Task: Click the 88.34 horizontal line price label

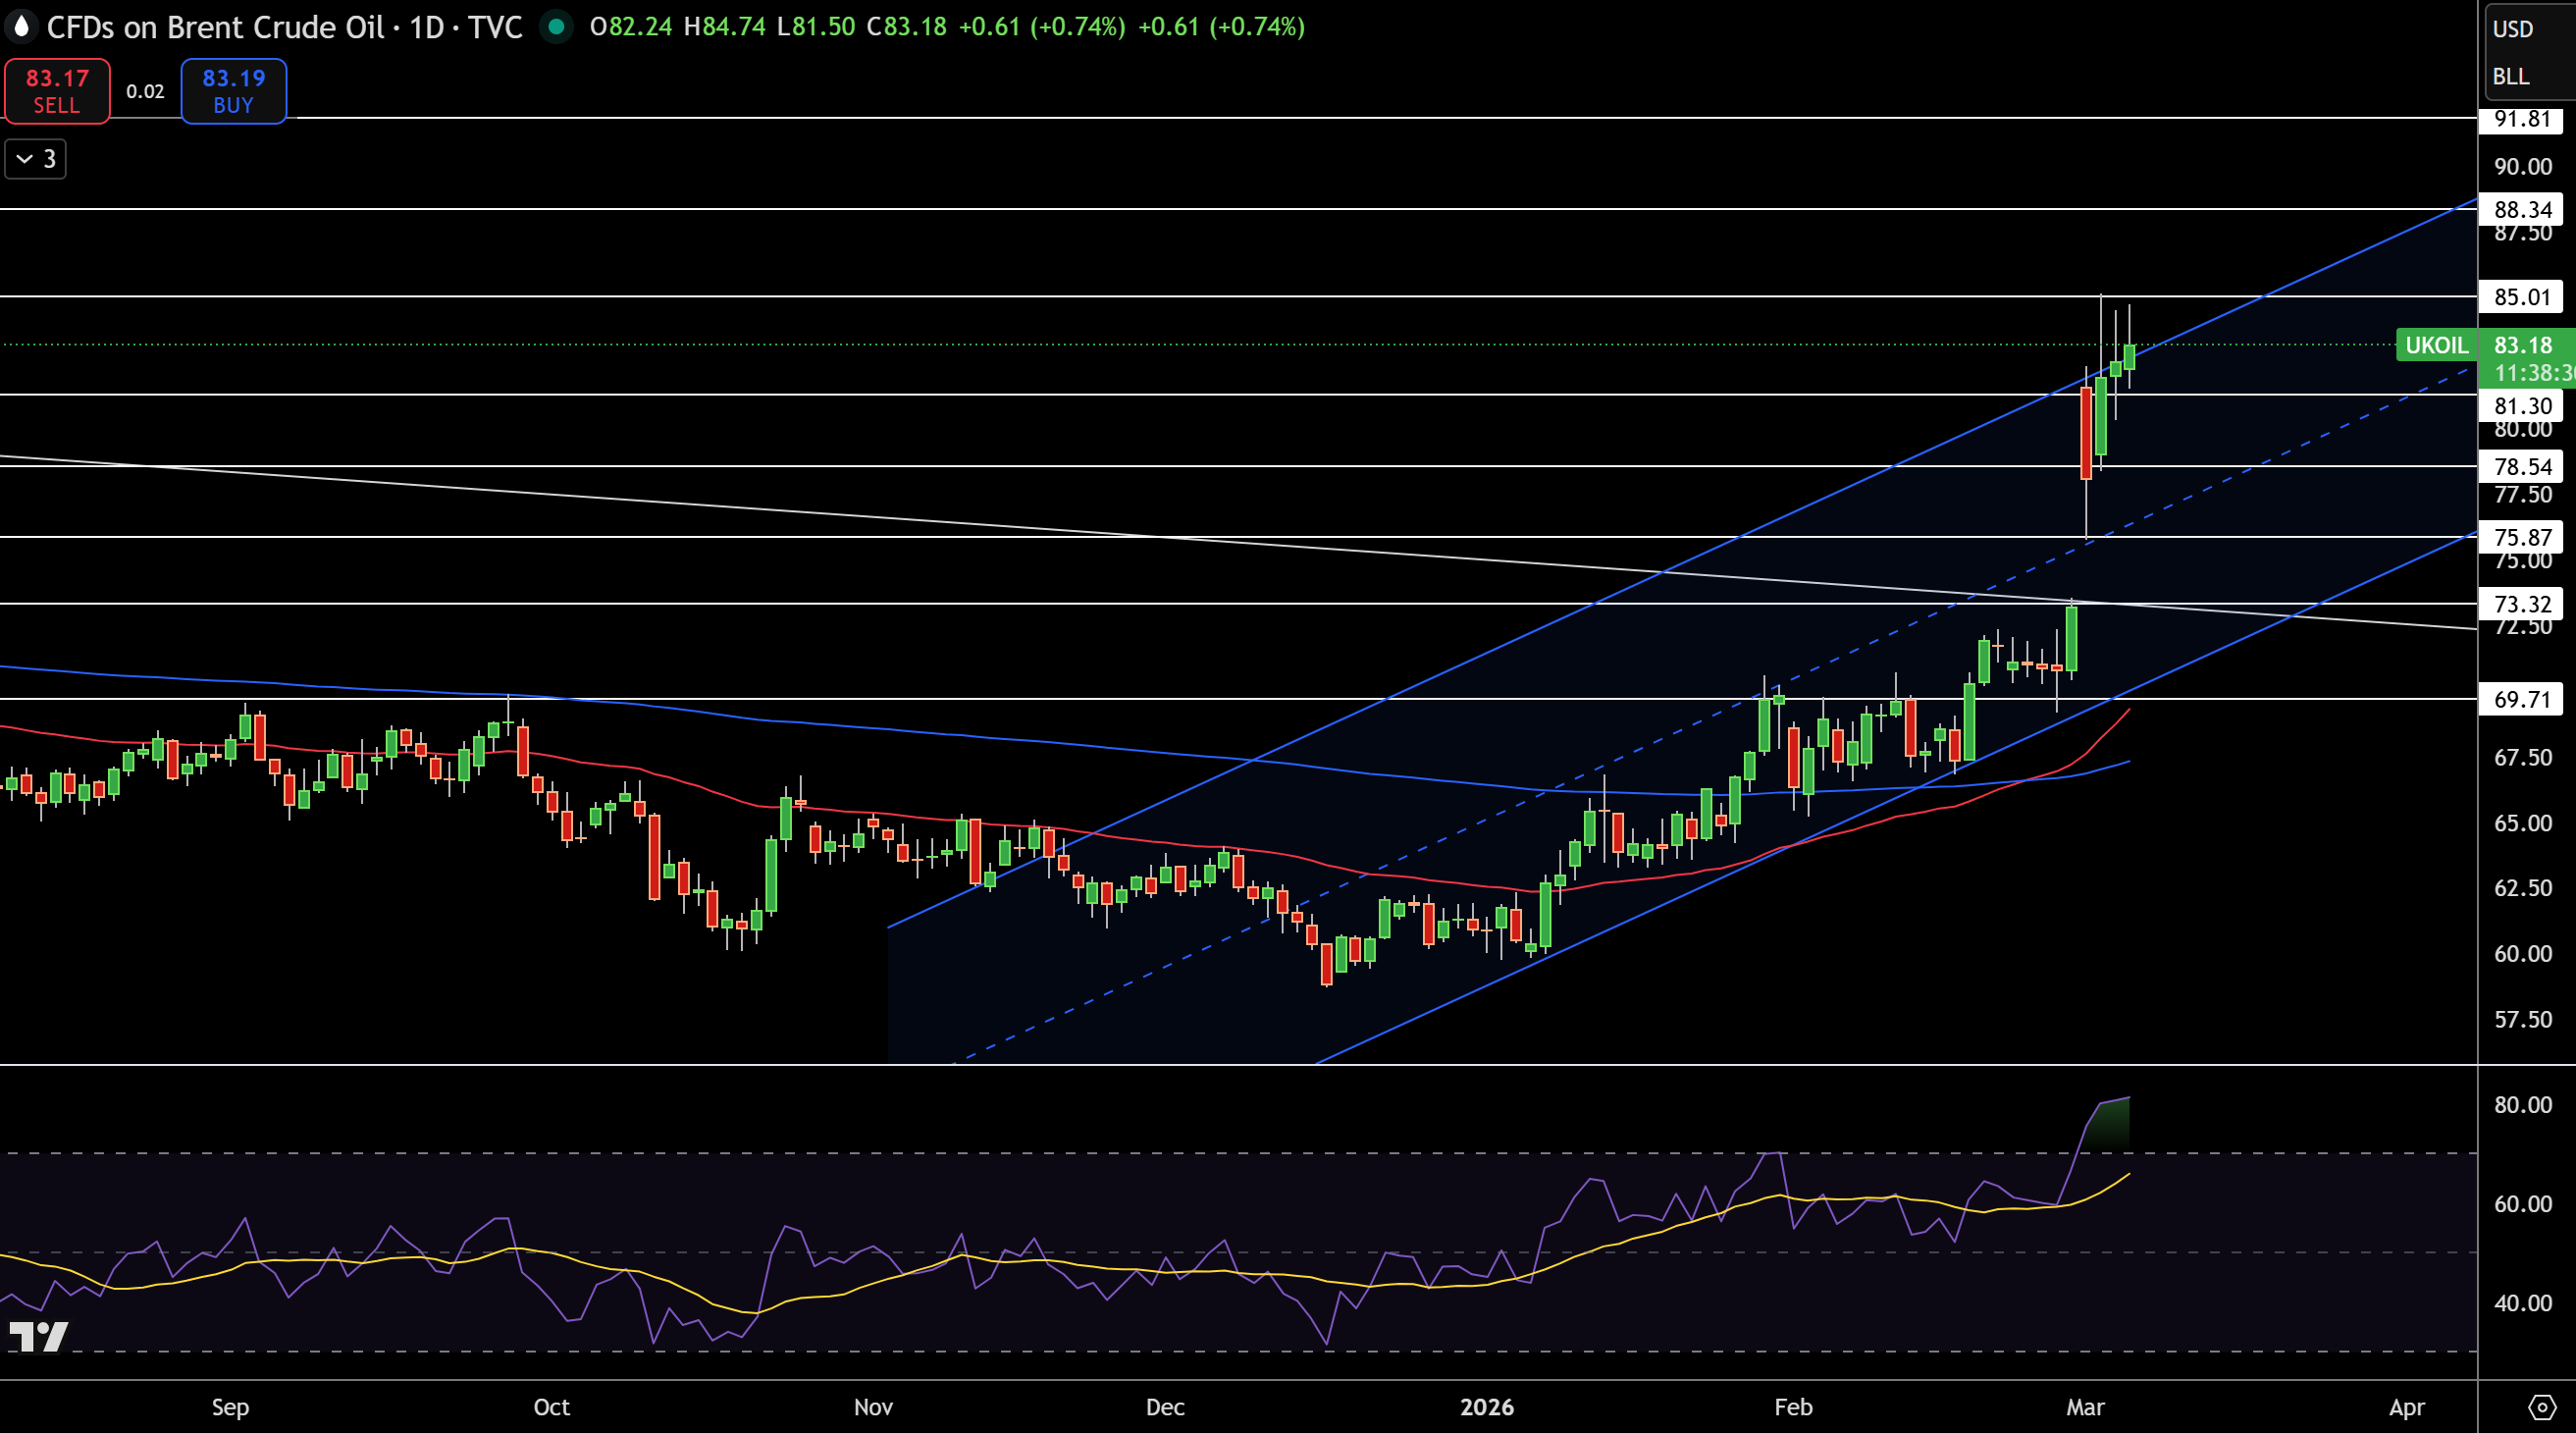Action: pyautogui.click(x=2521, y=209)
